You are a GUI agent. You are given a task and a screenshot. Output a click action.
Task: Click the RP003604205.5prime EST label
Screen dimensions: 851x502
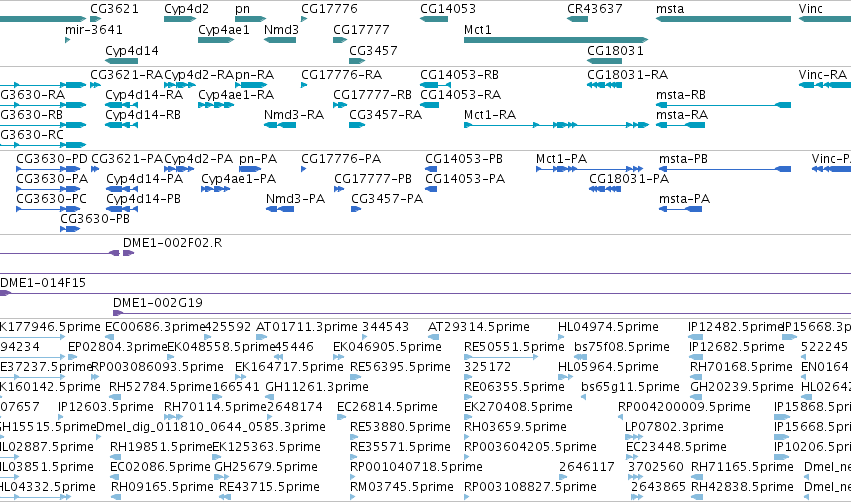coord(530,447)
